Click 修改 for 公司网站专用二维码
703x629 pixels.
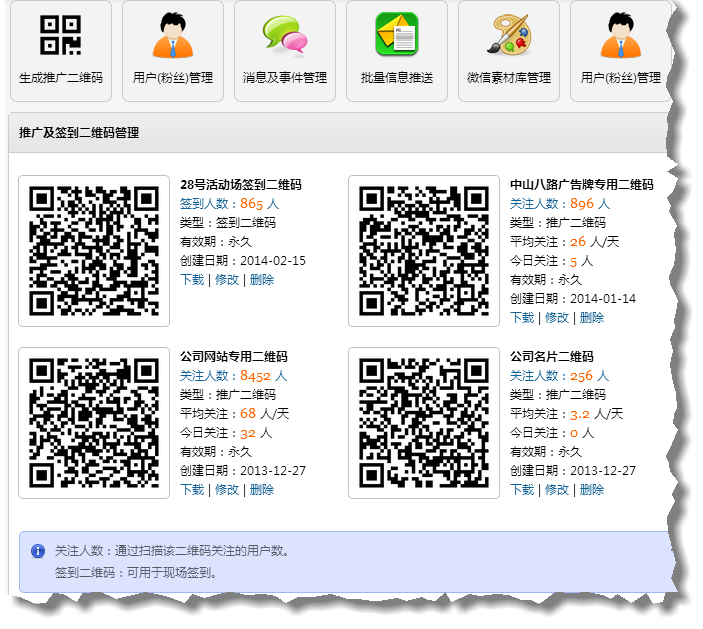tap(227, 490)
